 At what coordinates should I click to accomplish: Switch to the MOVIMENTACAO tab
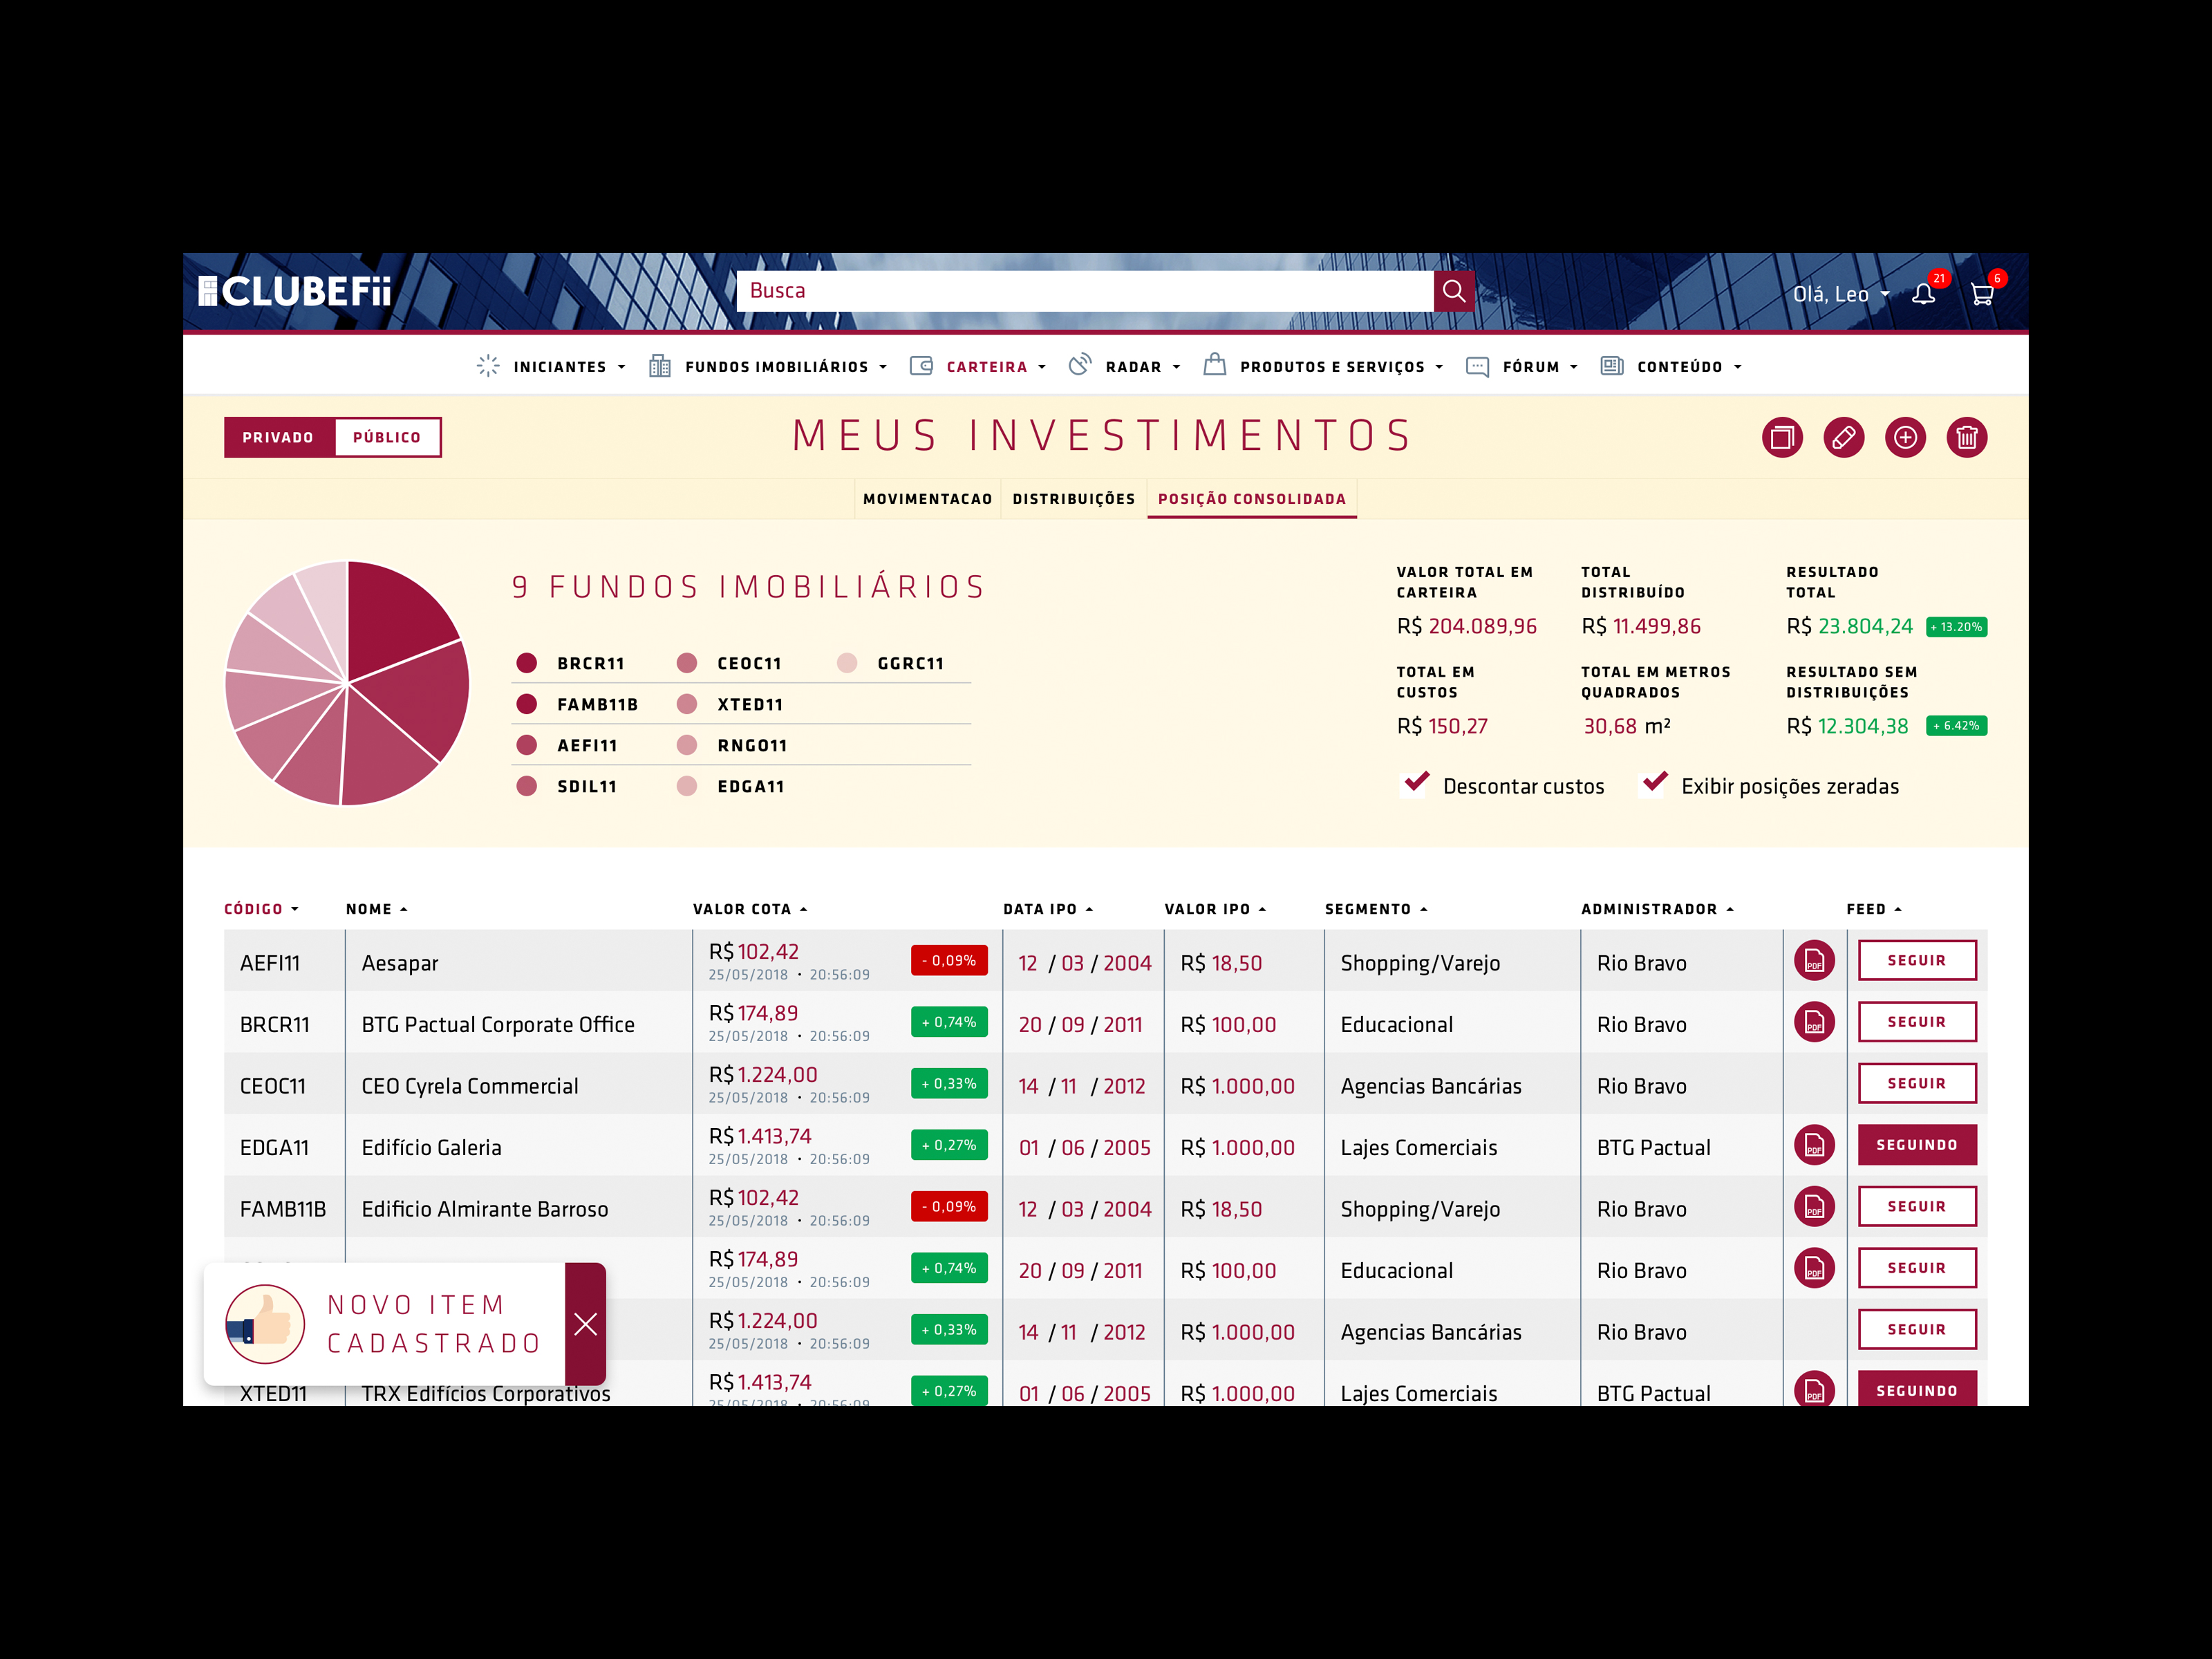[x=927, y=498]
